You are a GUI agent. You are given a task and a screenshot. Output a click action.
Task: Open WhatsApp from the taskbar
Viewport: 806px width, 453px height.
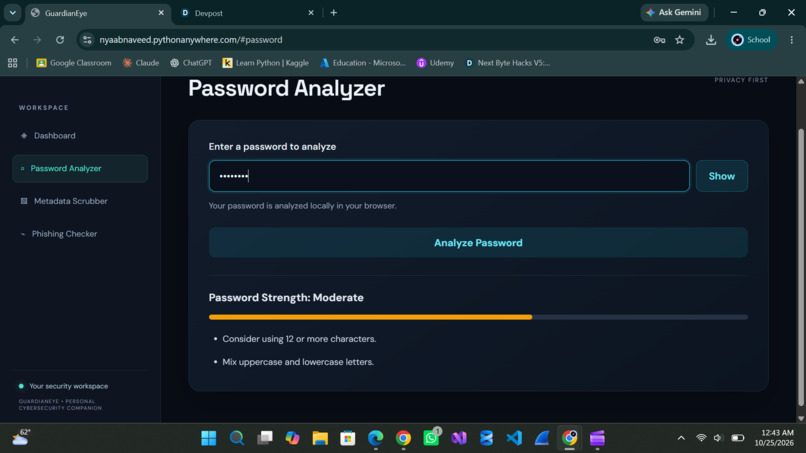[431, 438]
